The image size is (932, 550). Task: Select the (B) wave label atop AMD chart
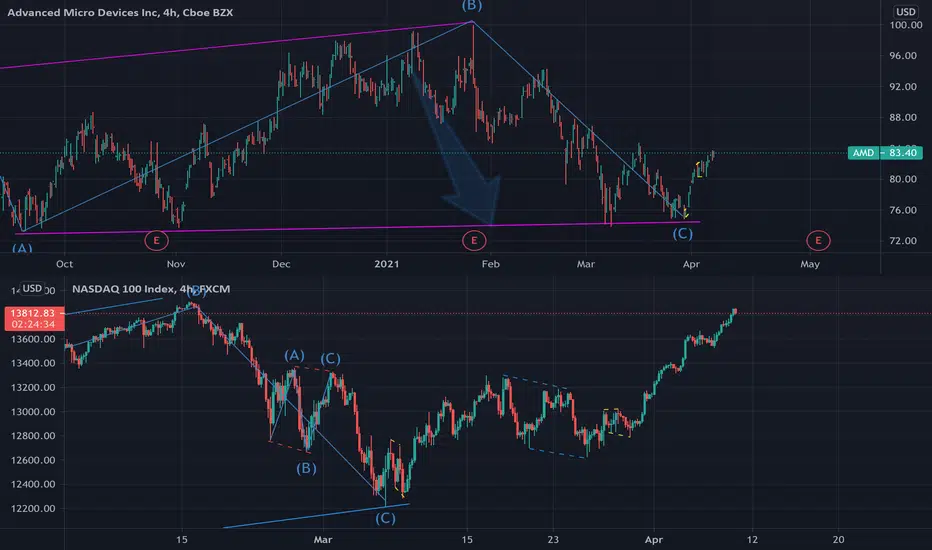(x=472, y=5)
